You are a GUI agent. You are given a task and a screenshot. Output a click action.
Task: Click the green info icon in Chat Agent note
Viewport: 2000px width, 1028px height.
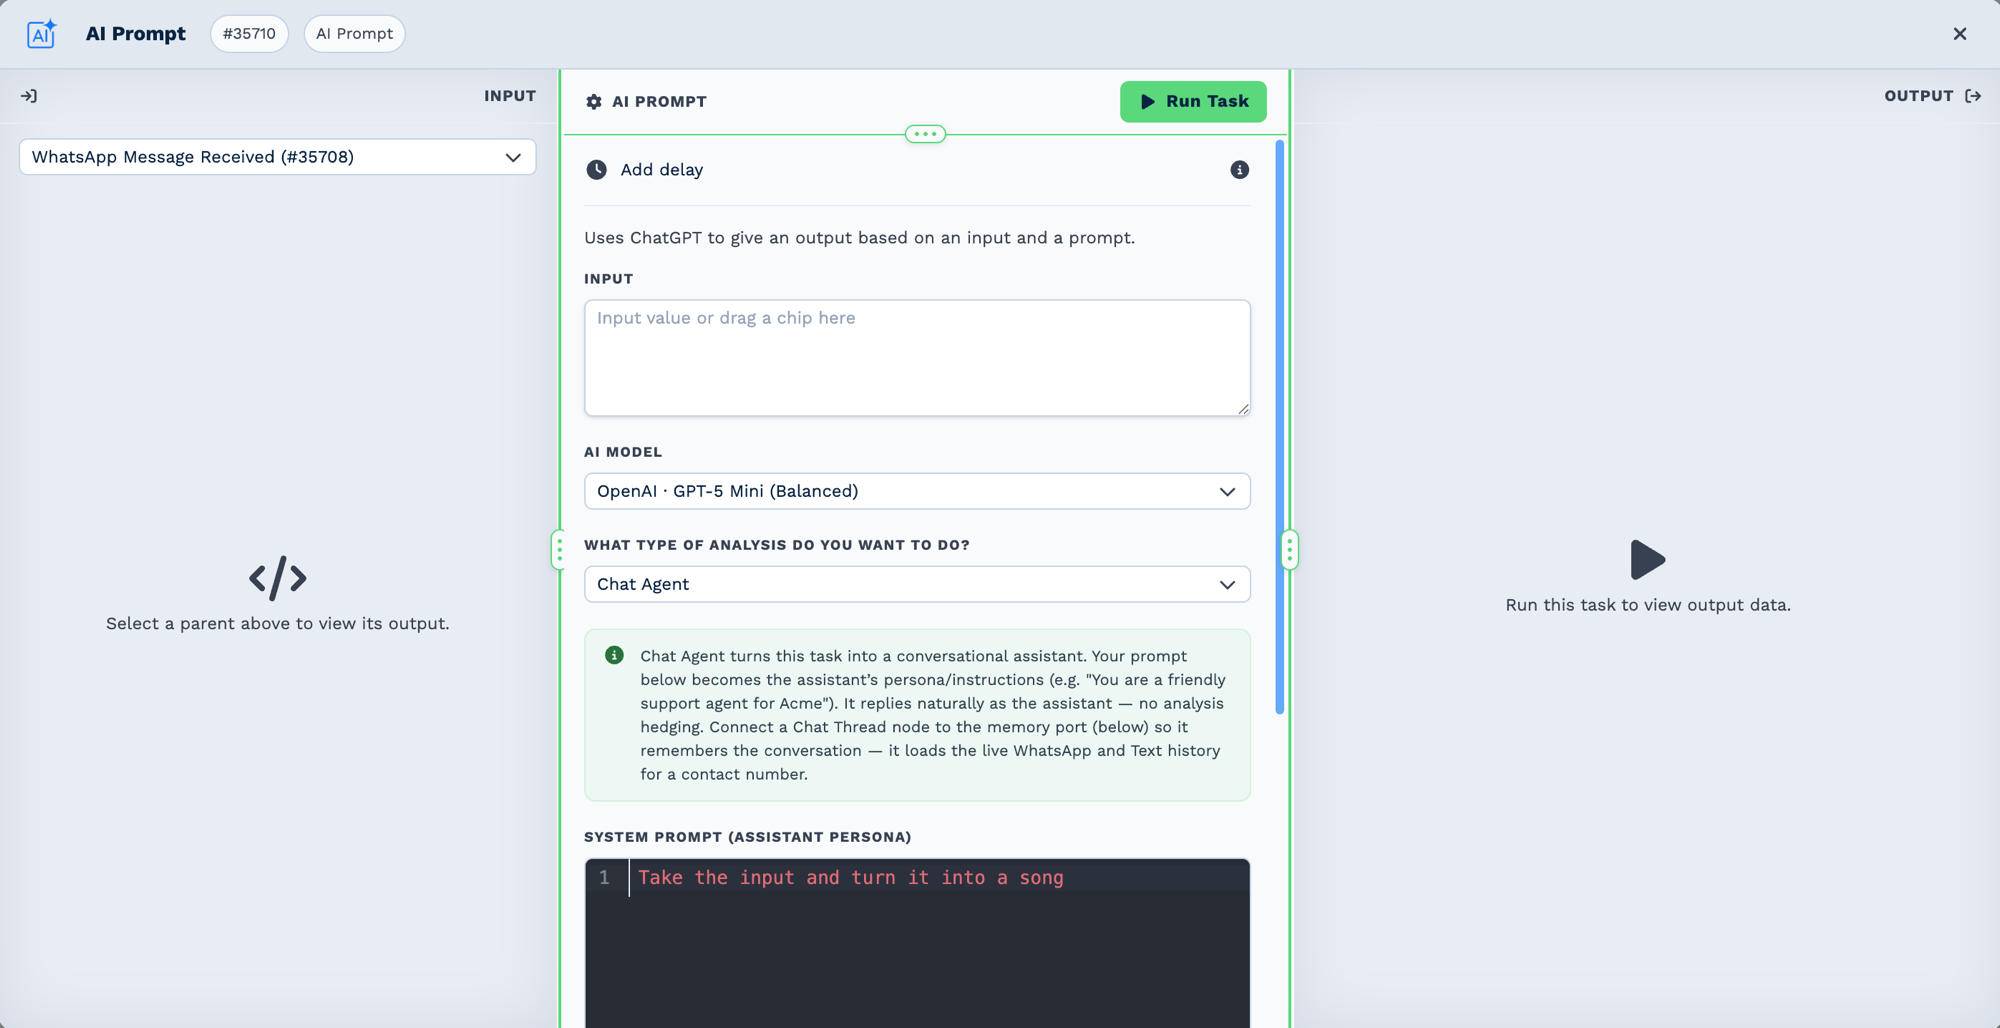coord(614,655)
